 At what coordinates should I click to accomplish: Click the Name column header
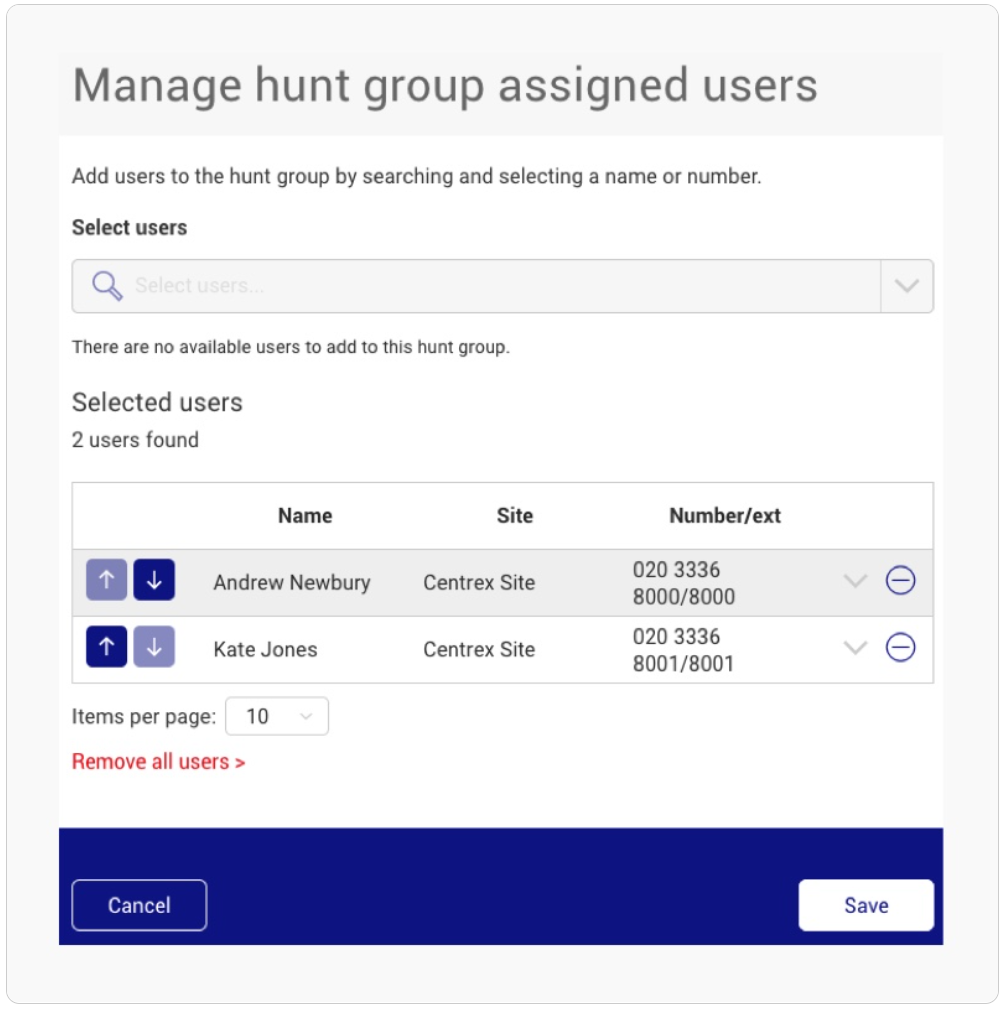click(x=305, y=516)
